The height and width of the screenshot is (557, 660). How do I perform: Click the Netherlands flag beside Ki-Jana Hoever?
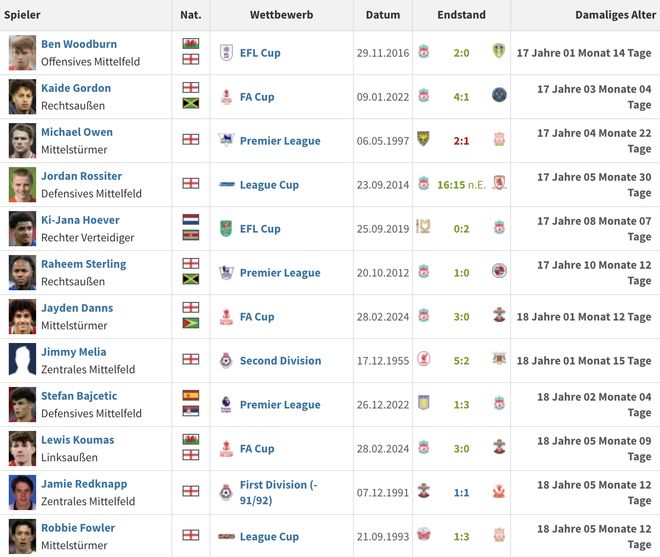pyautogui.click(x=191, y=219)
